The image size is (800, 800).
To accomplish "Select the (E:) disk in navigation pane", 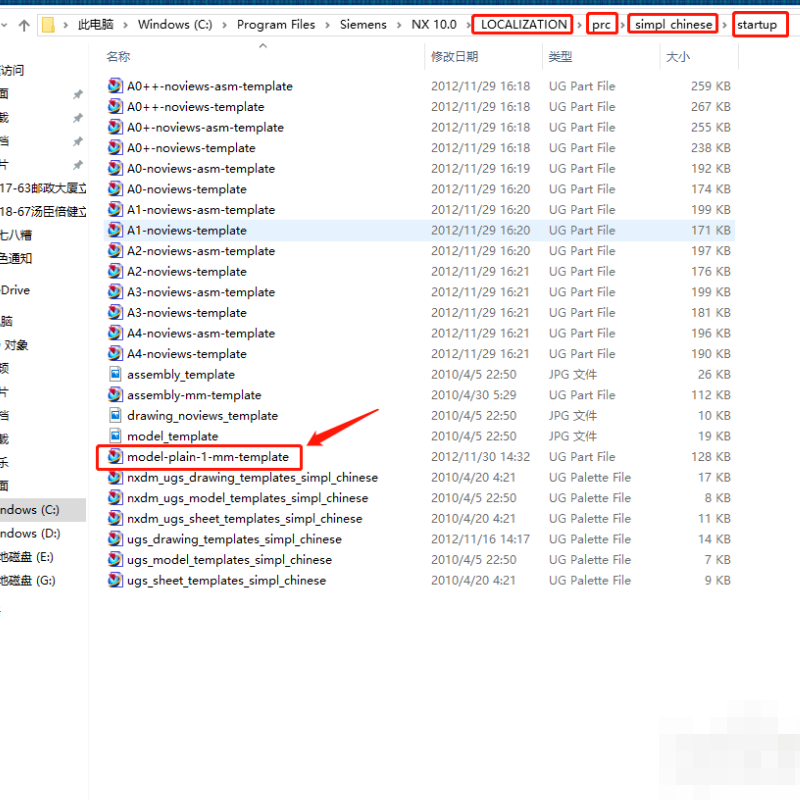I will [43, 557].
